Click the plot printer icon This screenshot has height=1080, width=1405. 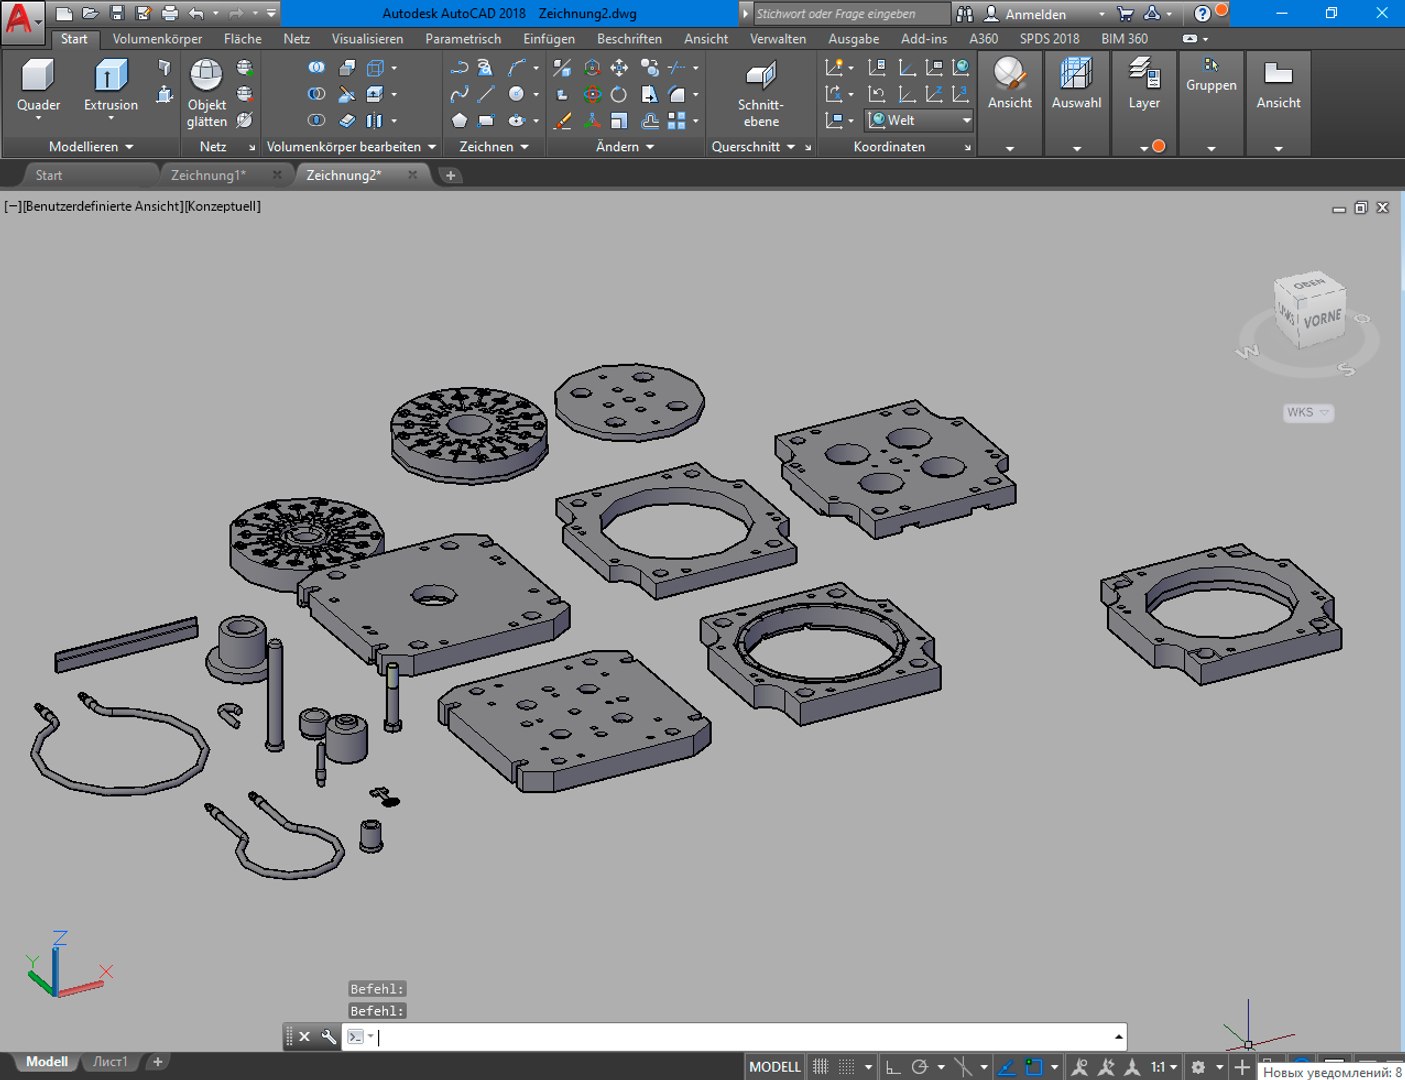169,14
